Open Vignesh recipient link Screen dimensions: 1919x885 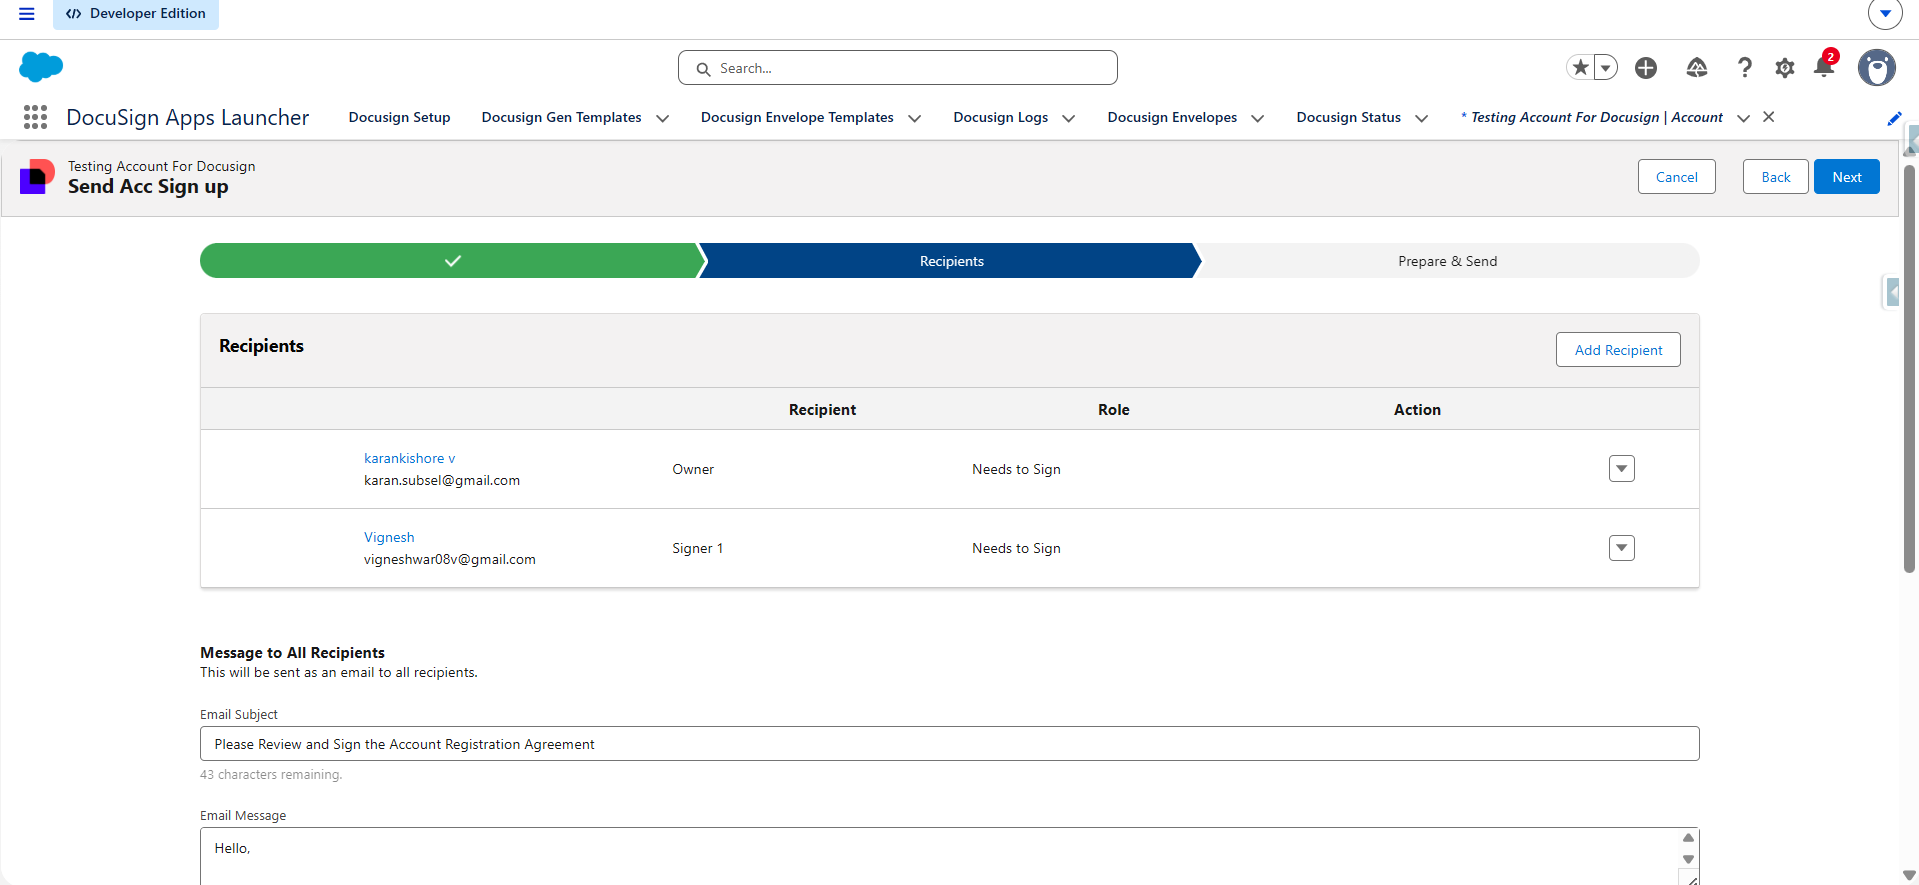pos(389,537)
